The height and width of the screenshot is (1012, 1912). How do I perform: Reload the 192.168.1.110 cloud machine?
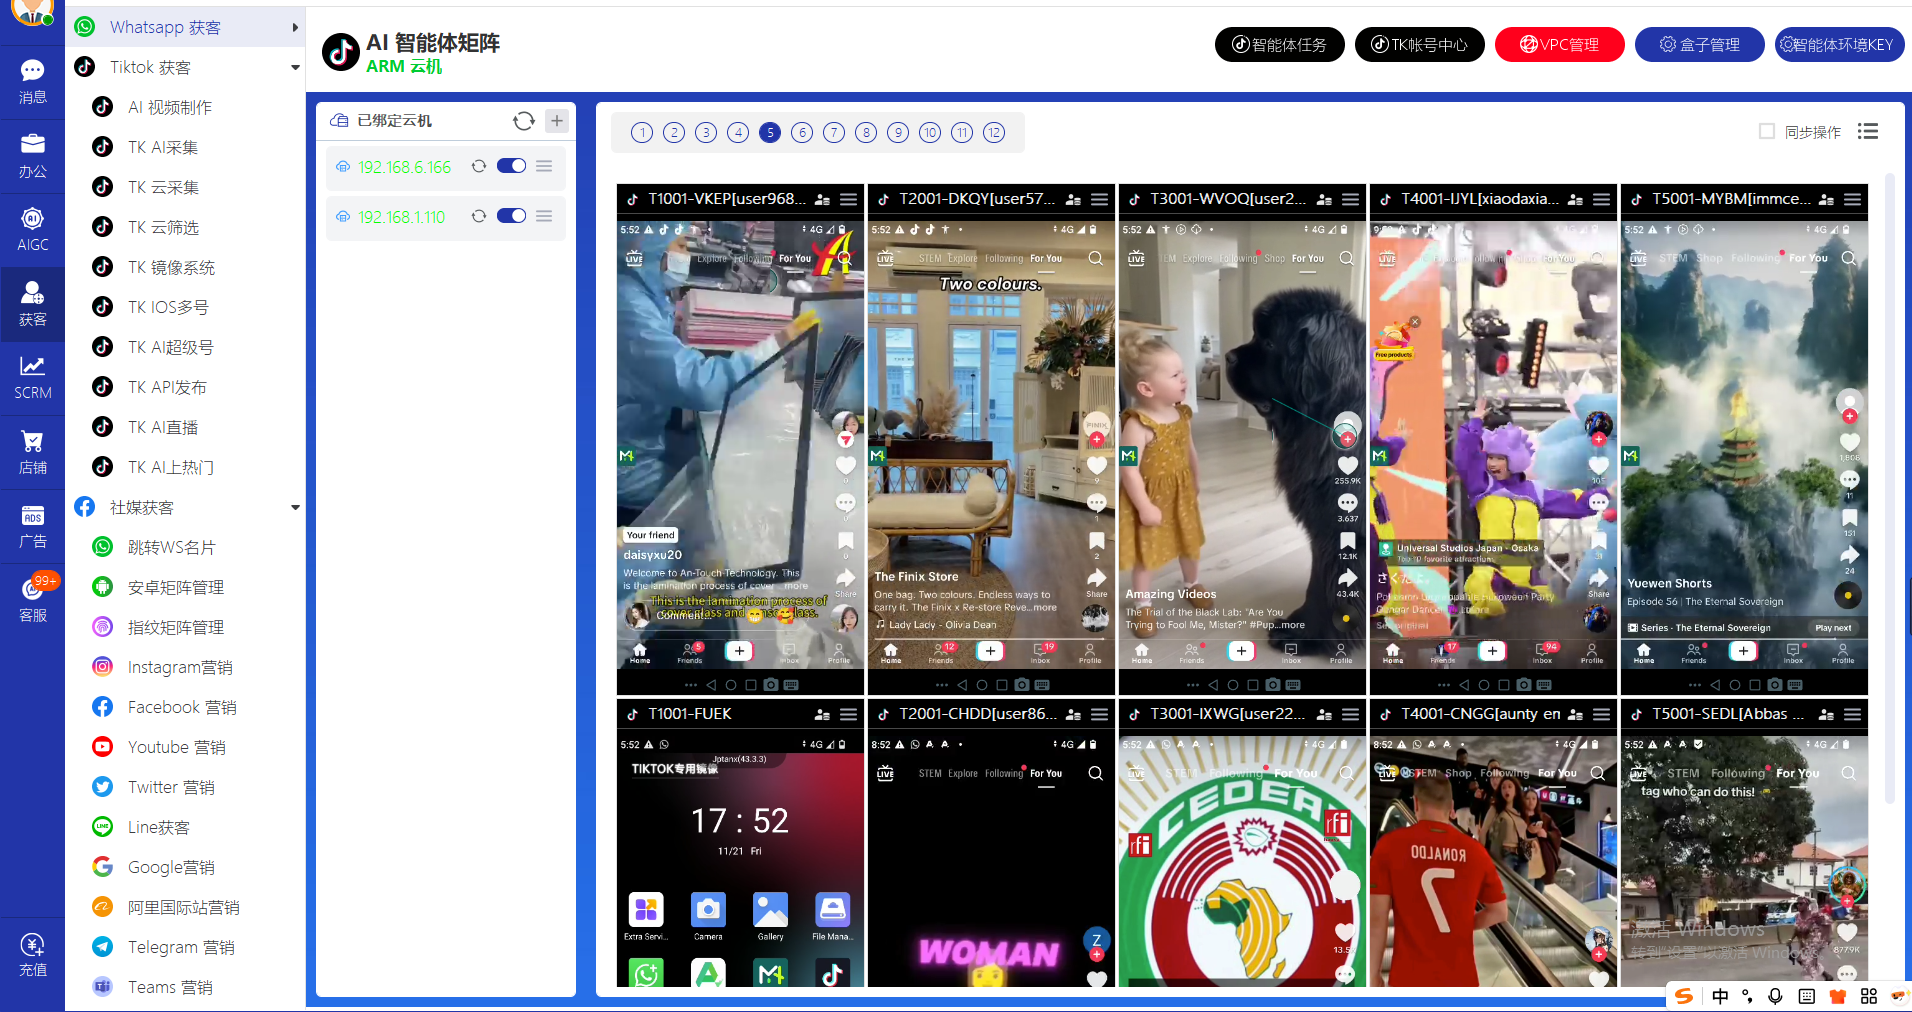pyautogui.click(x=479, y=216)
